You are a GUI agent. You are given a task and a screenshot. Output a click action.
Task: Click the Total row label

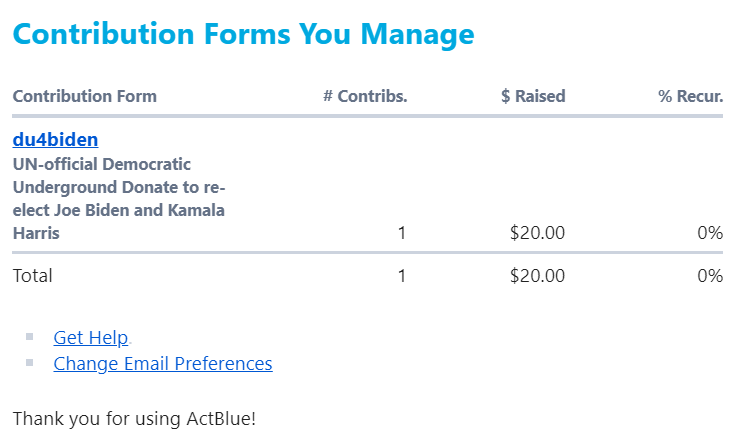[x=33, y=276]
